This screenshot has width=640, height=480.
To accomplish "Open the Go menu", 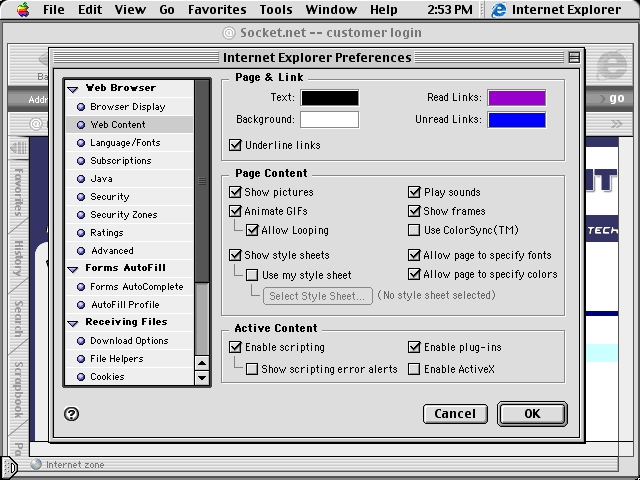I will click(167, 9).
